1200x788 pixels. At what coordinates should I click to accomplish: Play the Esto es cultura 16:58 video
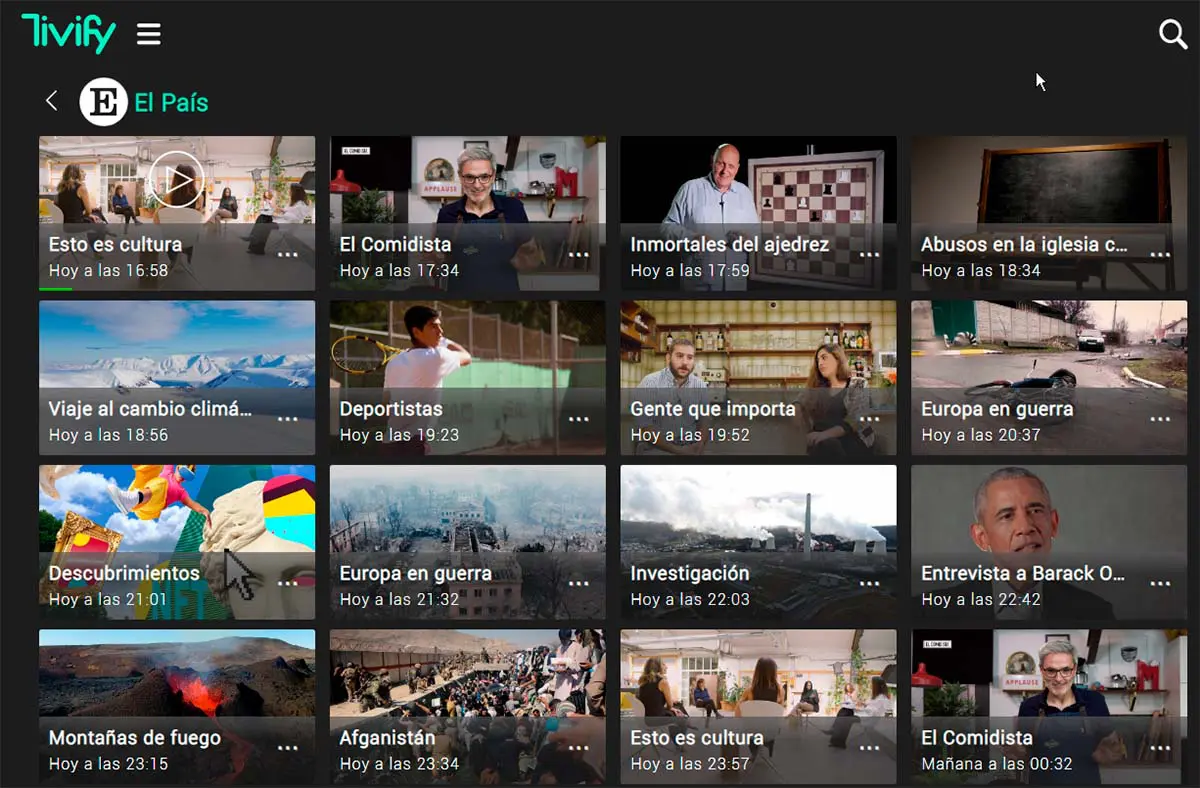coord(177,181)
